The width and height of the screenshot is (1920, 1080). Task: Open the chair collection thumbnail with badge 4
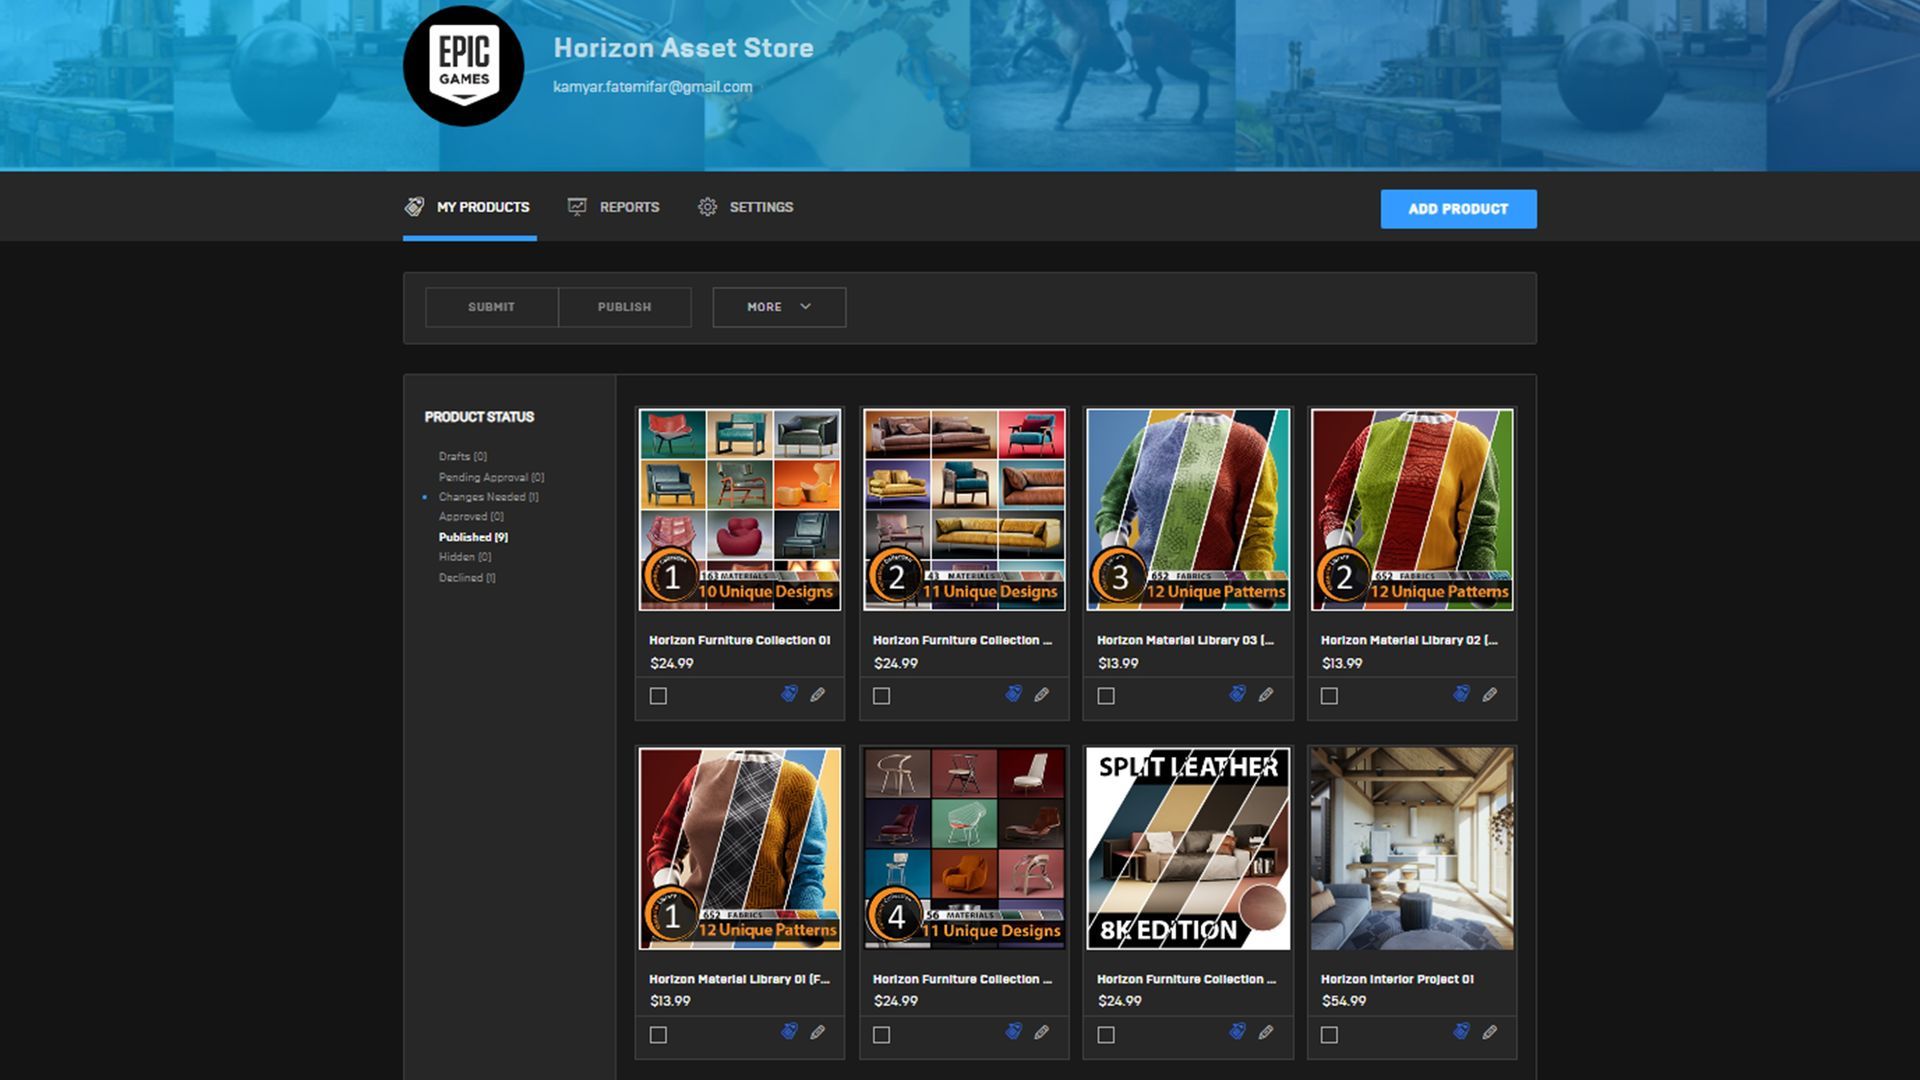tap(964, 848)
